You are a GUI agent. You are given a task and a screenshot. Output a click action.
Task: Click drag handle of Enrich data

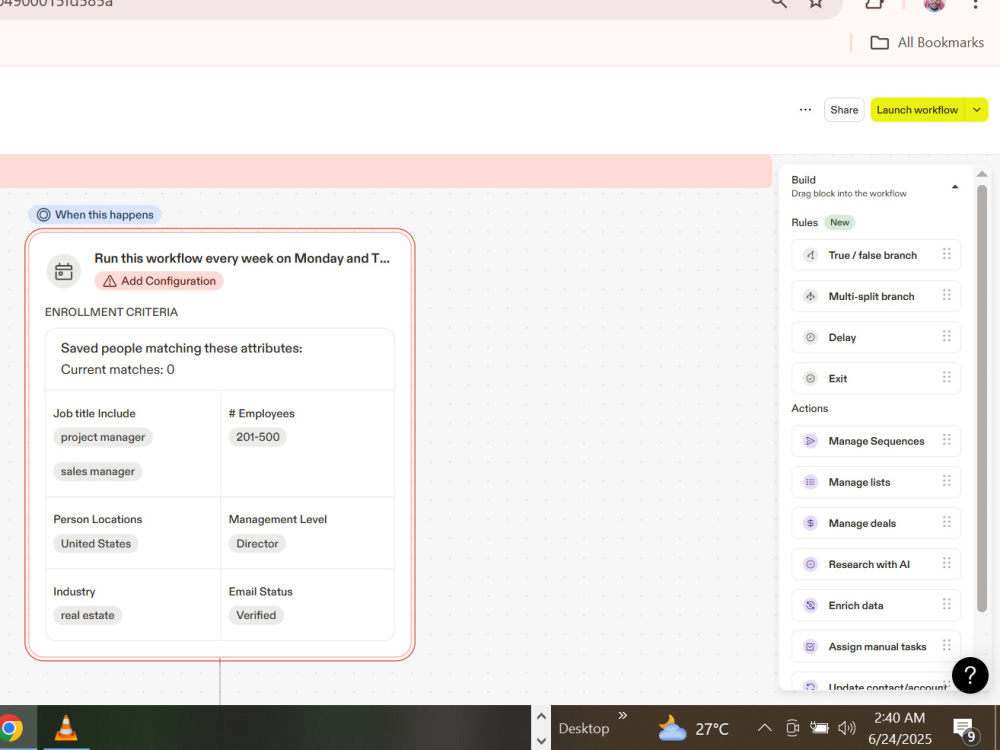[946, 605]
